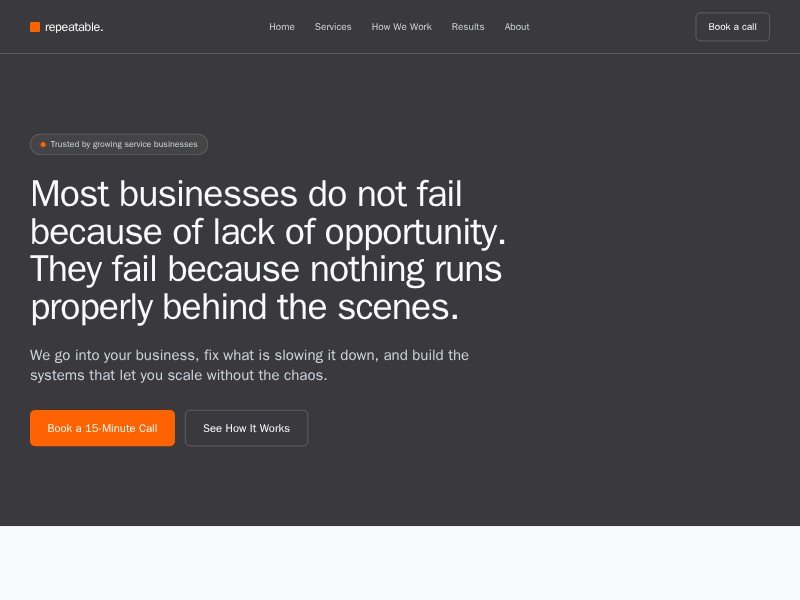This screenshot has width=800, height=600.
Task: Click the orange dot in the Trusted badge
Action: click(43, 145)
